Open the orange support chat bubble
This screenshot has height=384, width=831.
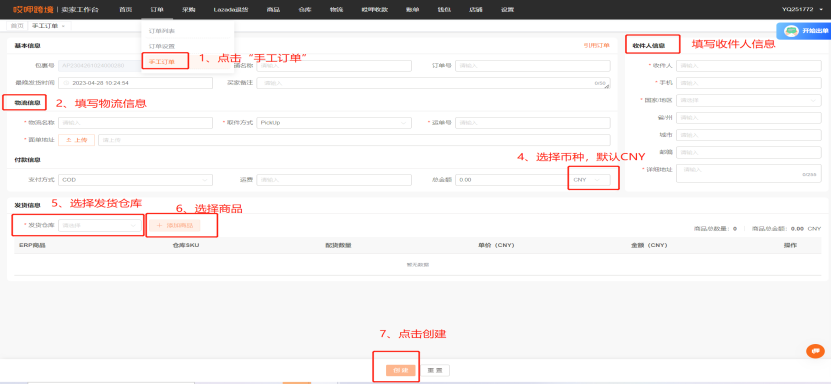pos(816,351)
